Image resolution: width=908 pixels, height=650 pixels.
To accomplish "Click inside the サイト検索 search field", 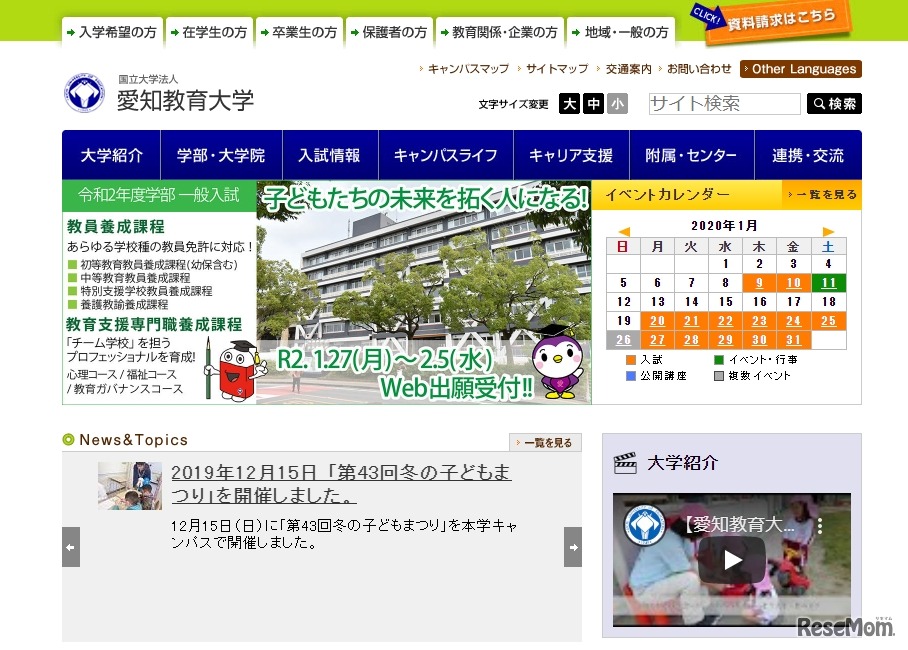I will [x=722, y=103].
